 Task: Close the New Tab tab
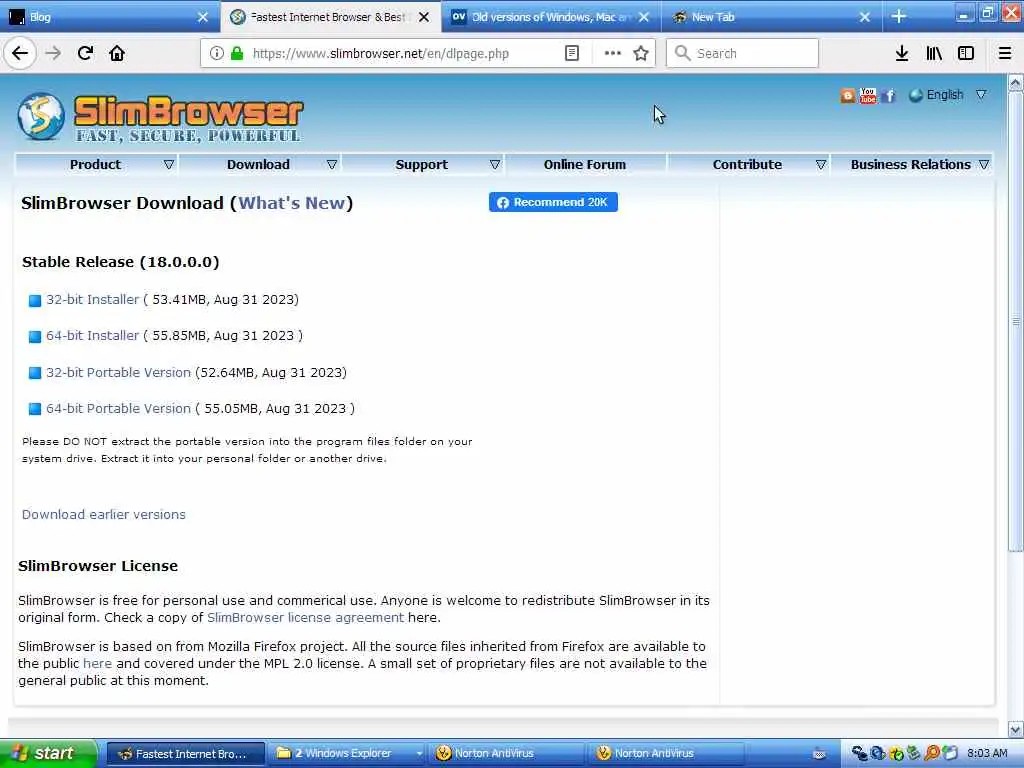coord(865,17)
